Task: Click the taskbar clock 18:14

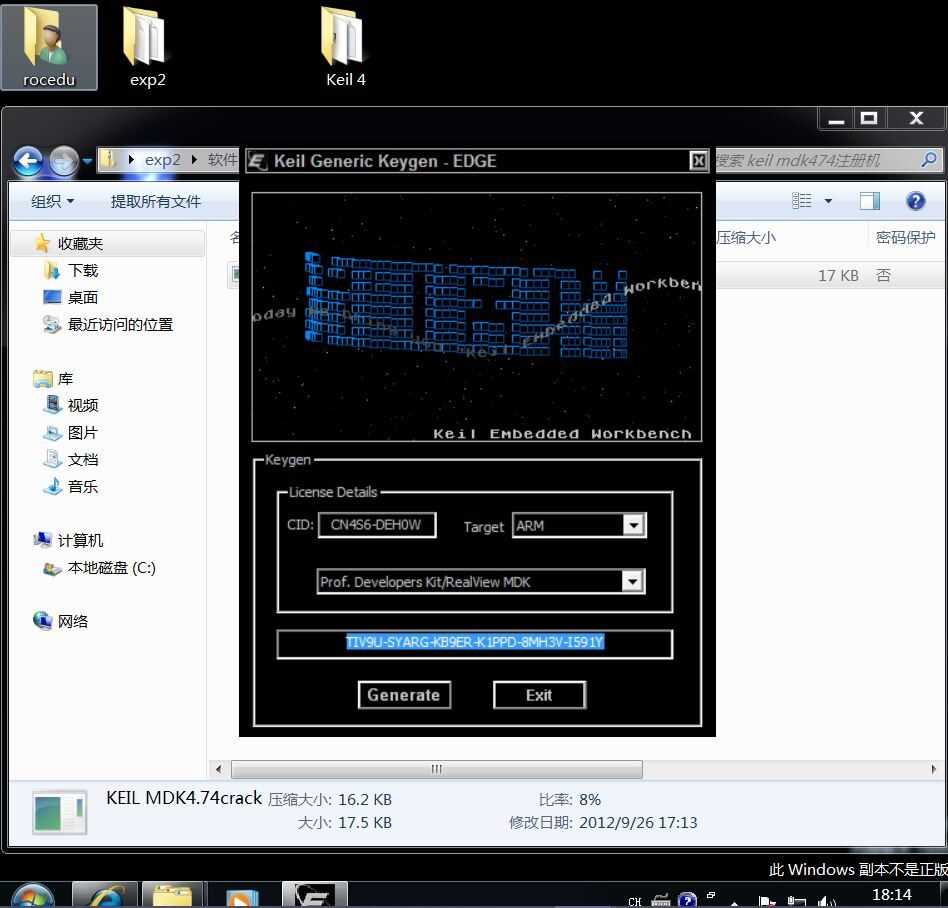Action: tap(891, 895)
